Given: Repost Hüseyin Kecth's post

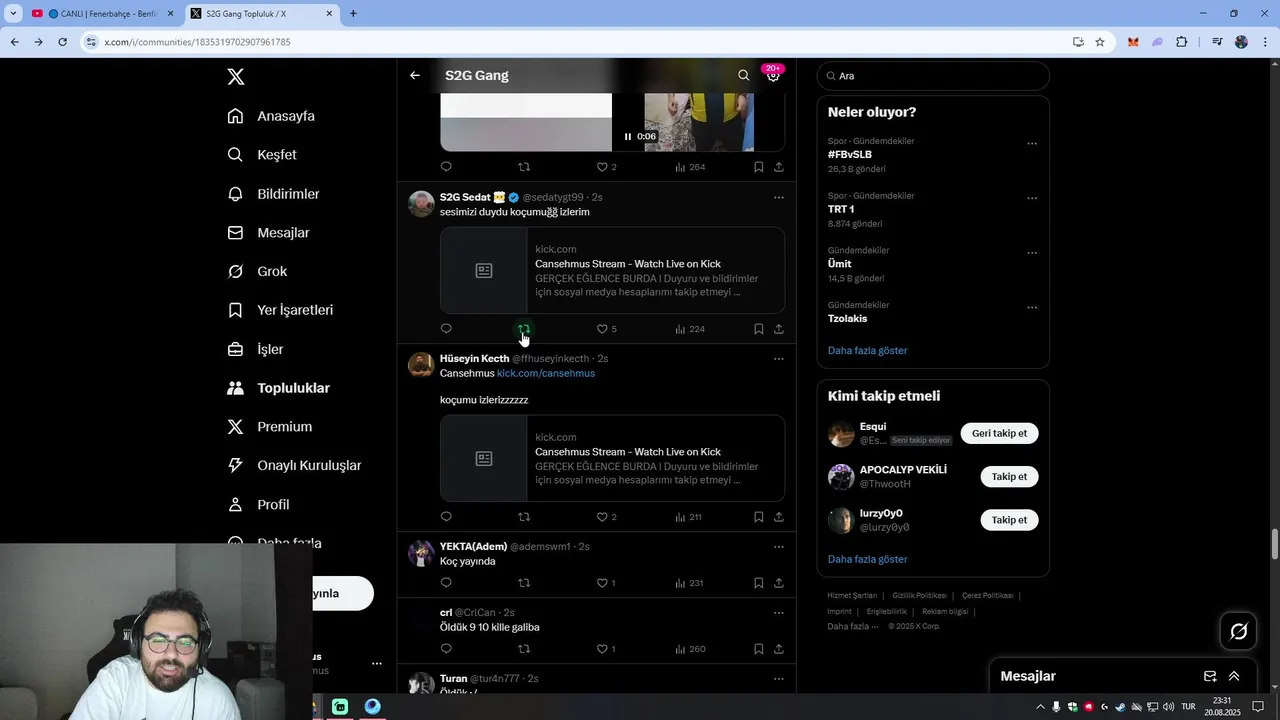Looking at the screenshot, I should (x=524, y=517).
